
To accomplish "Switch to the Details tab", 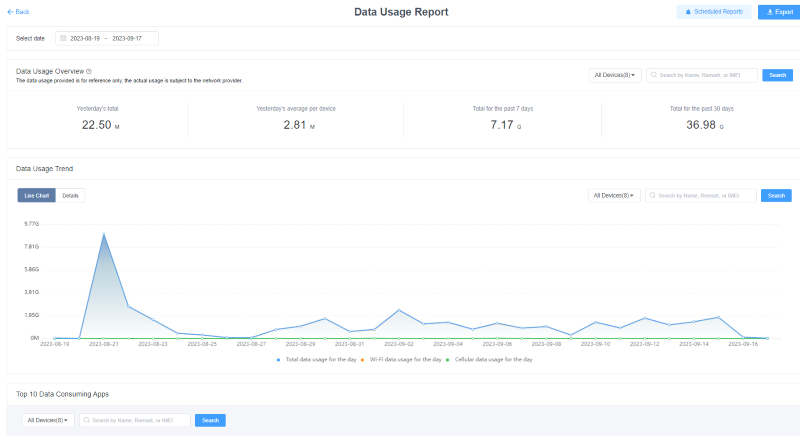I will (70, 195).
